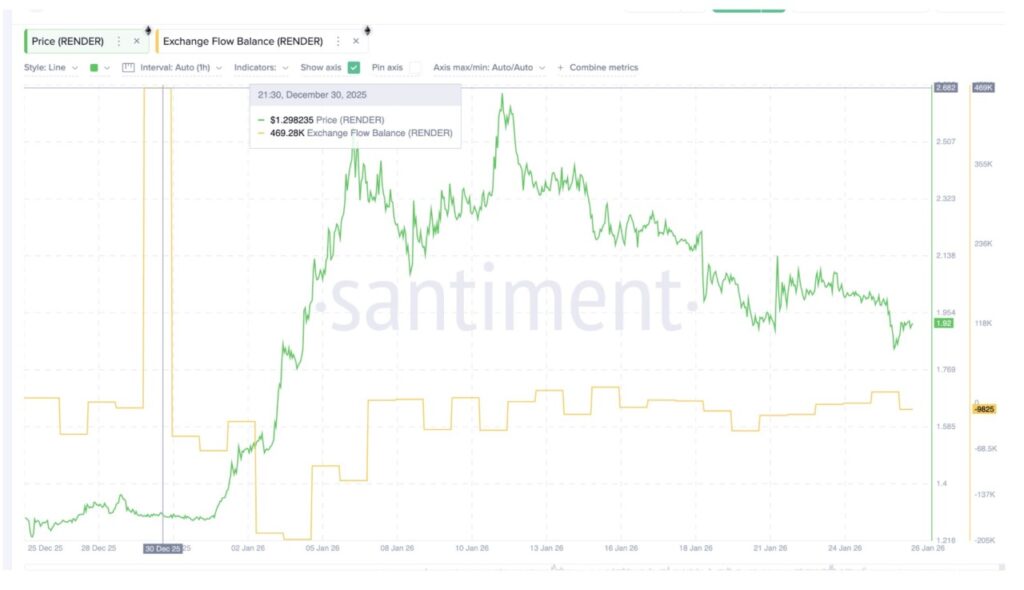
Task: Click the 30 Dec 25 date marker
Action: [x=163, y=548]
